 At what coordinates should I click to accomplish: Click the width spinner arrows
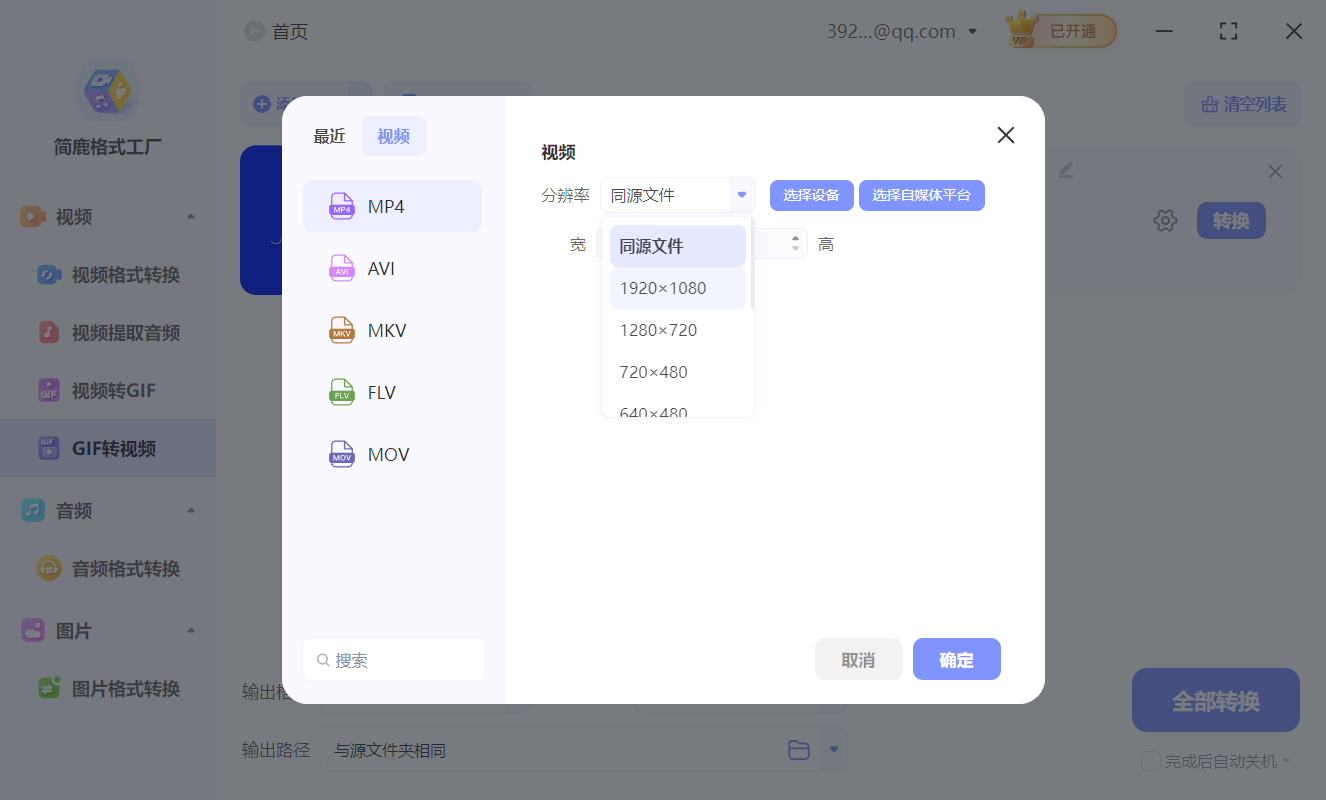796,243
